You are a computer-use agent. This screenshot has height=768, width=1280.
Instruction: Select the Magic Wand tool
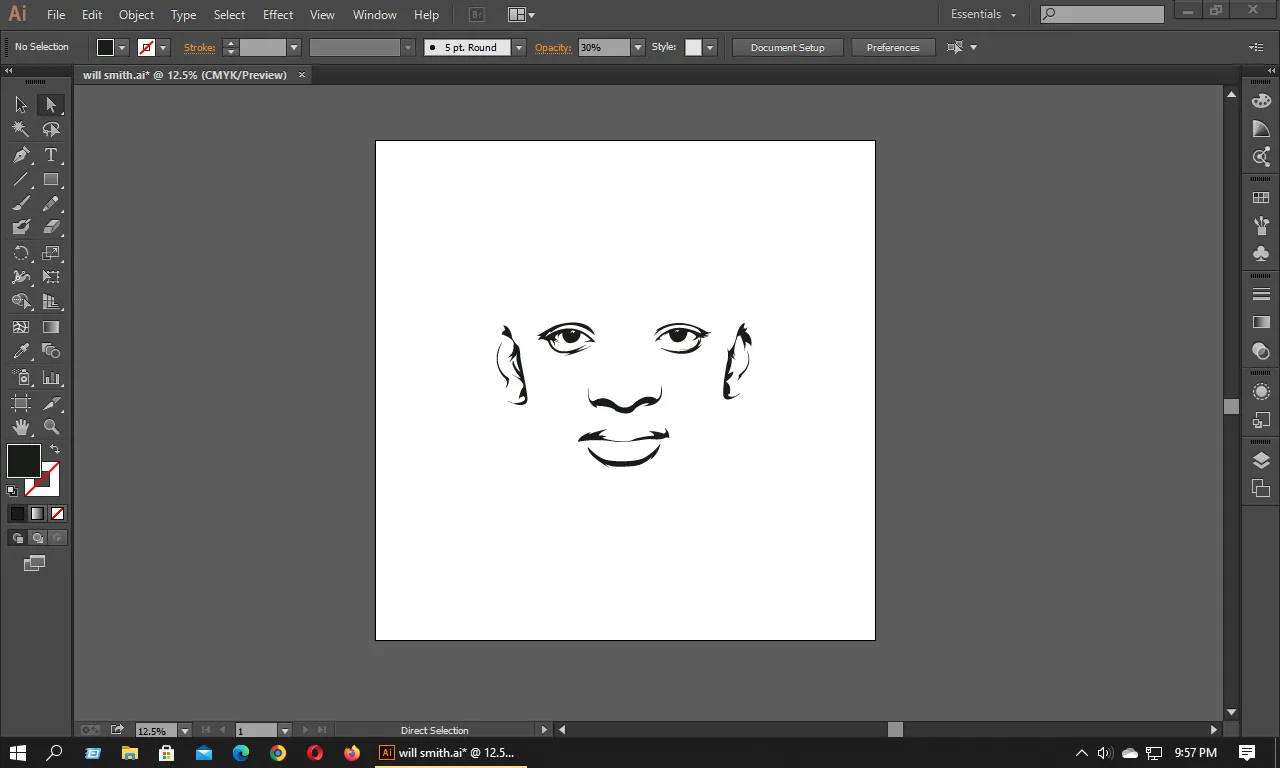21,129
